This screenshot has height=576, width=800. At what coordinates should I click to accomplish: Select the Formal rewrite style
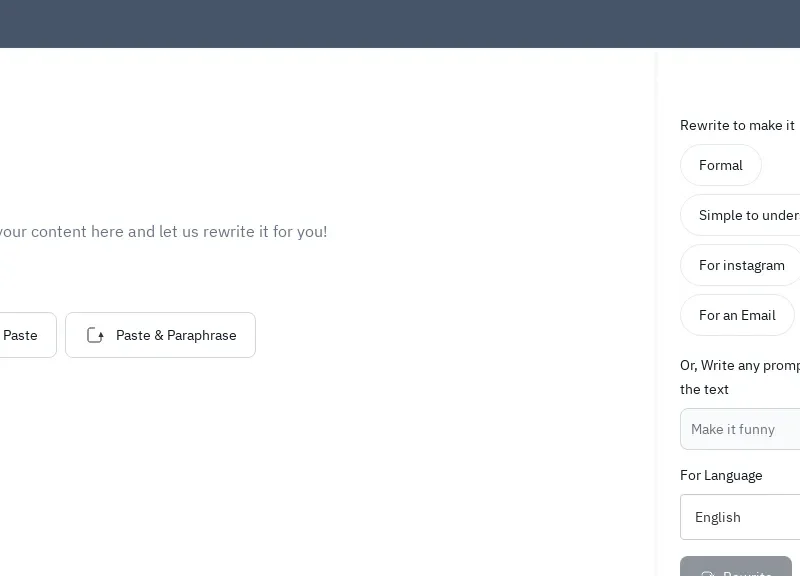pos(721,166)
